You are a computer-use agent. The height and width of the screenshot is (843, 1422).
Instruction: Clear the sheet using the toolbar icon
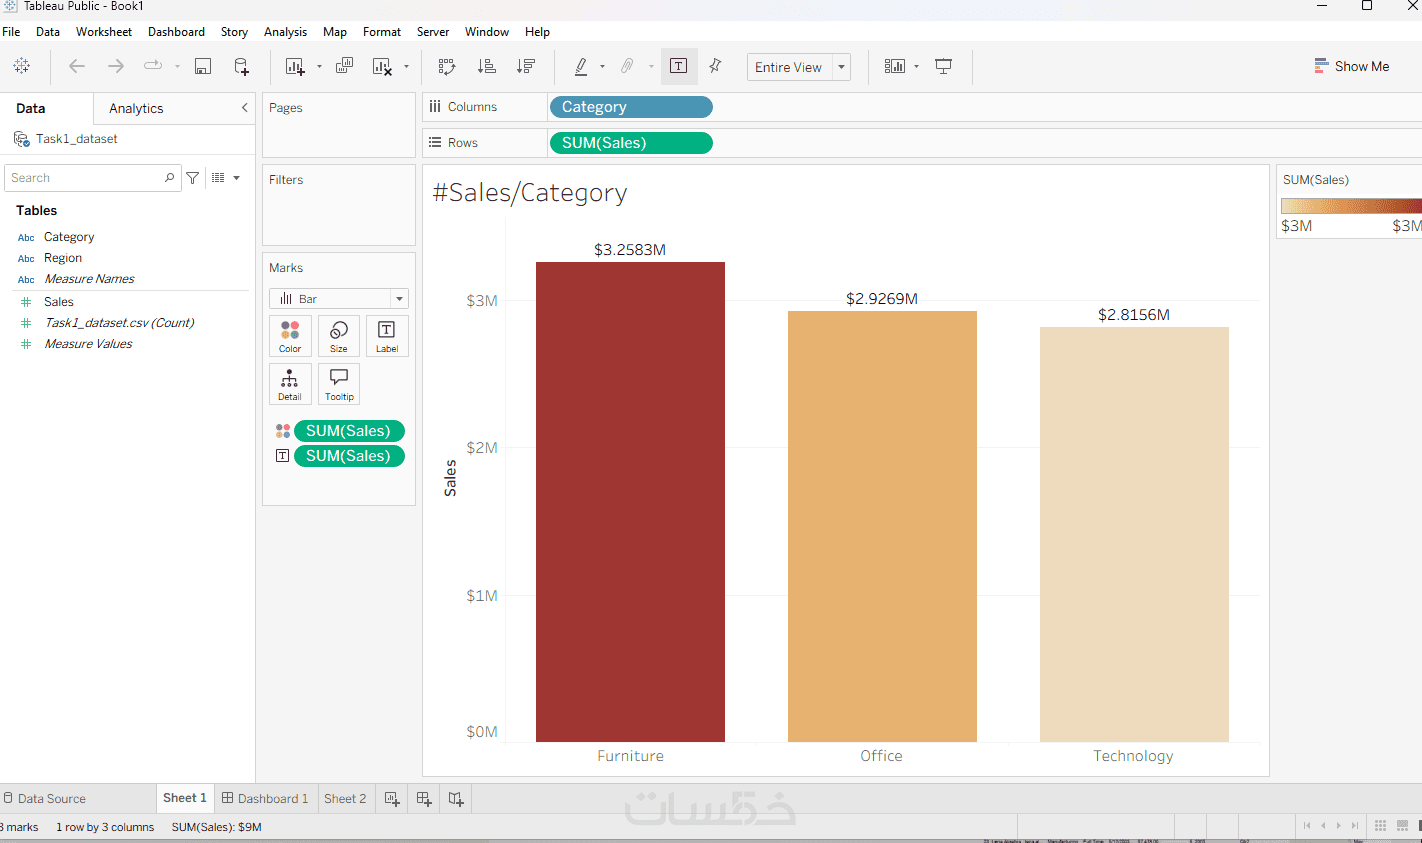[x=382, y=66]
